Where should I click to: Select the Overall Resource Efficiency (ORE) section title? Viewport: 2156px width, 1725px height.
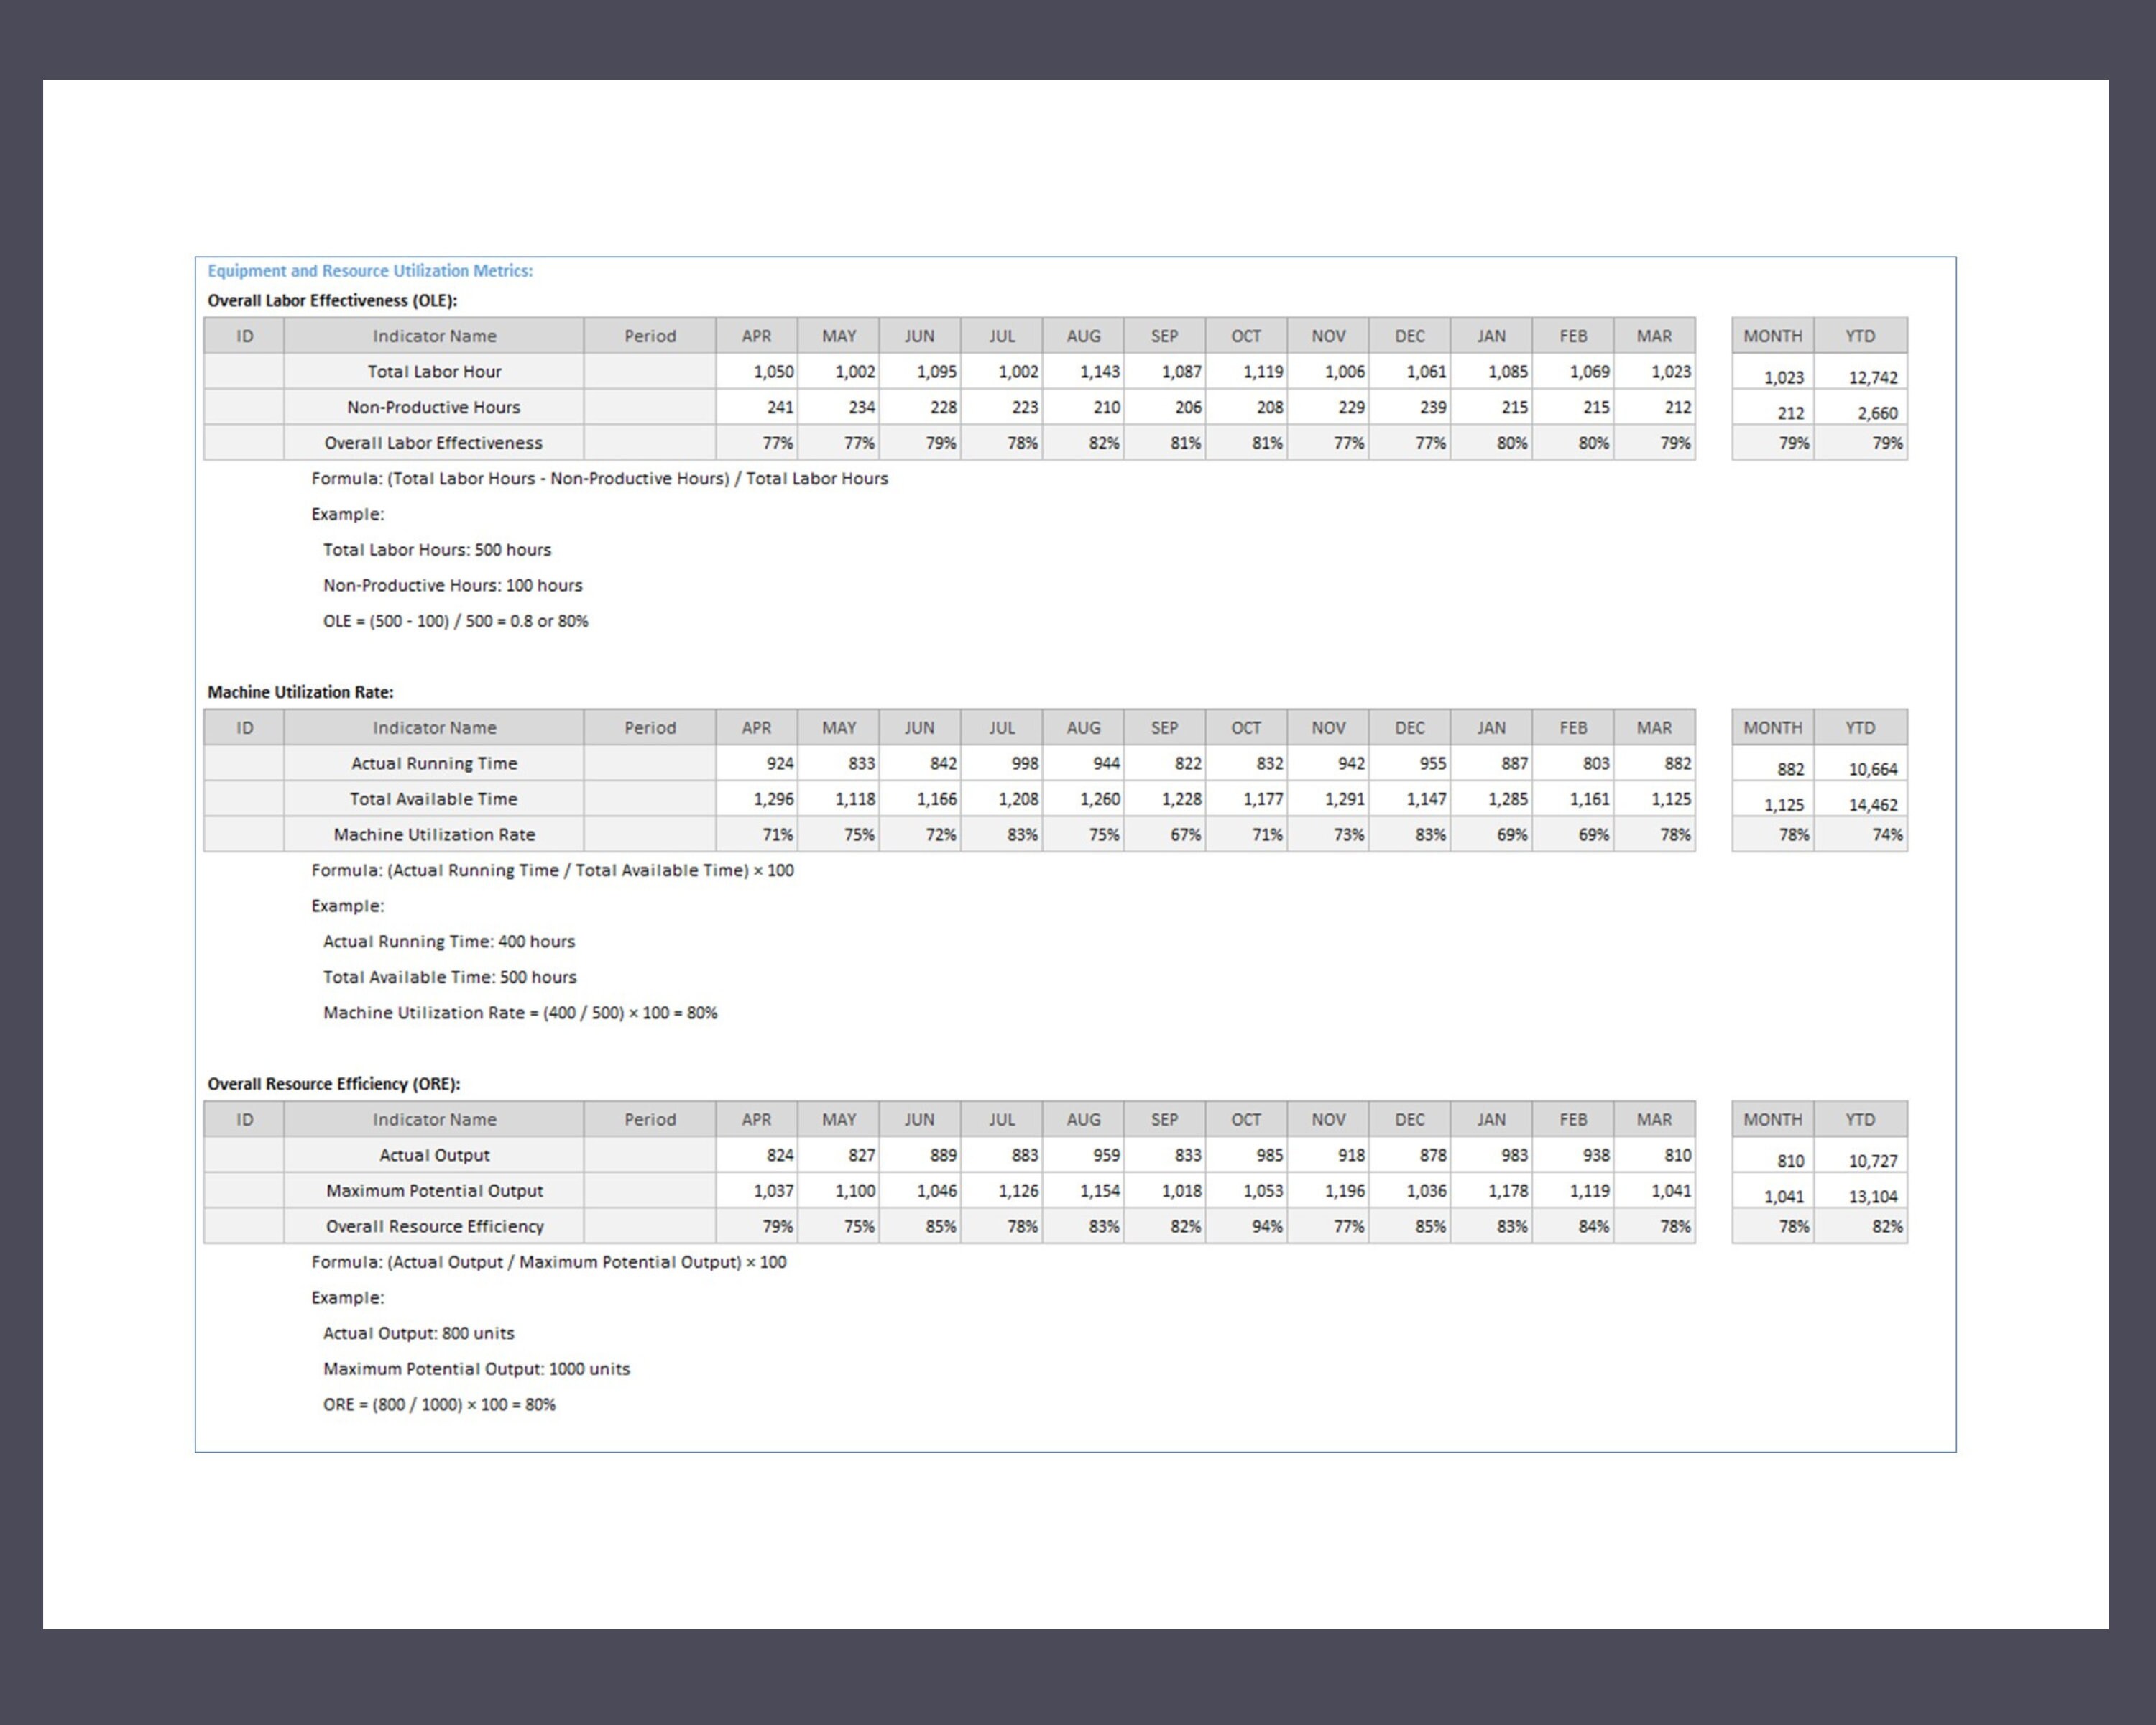click(337, 1083)
